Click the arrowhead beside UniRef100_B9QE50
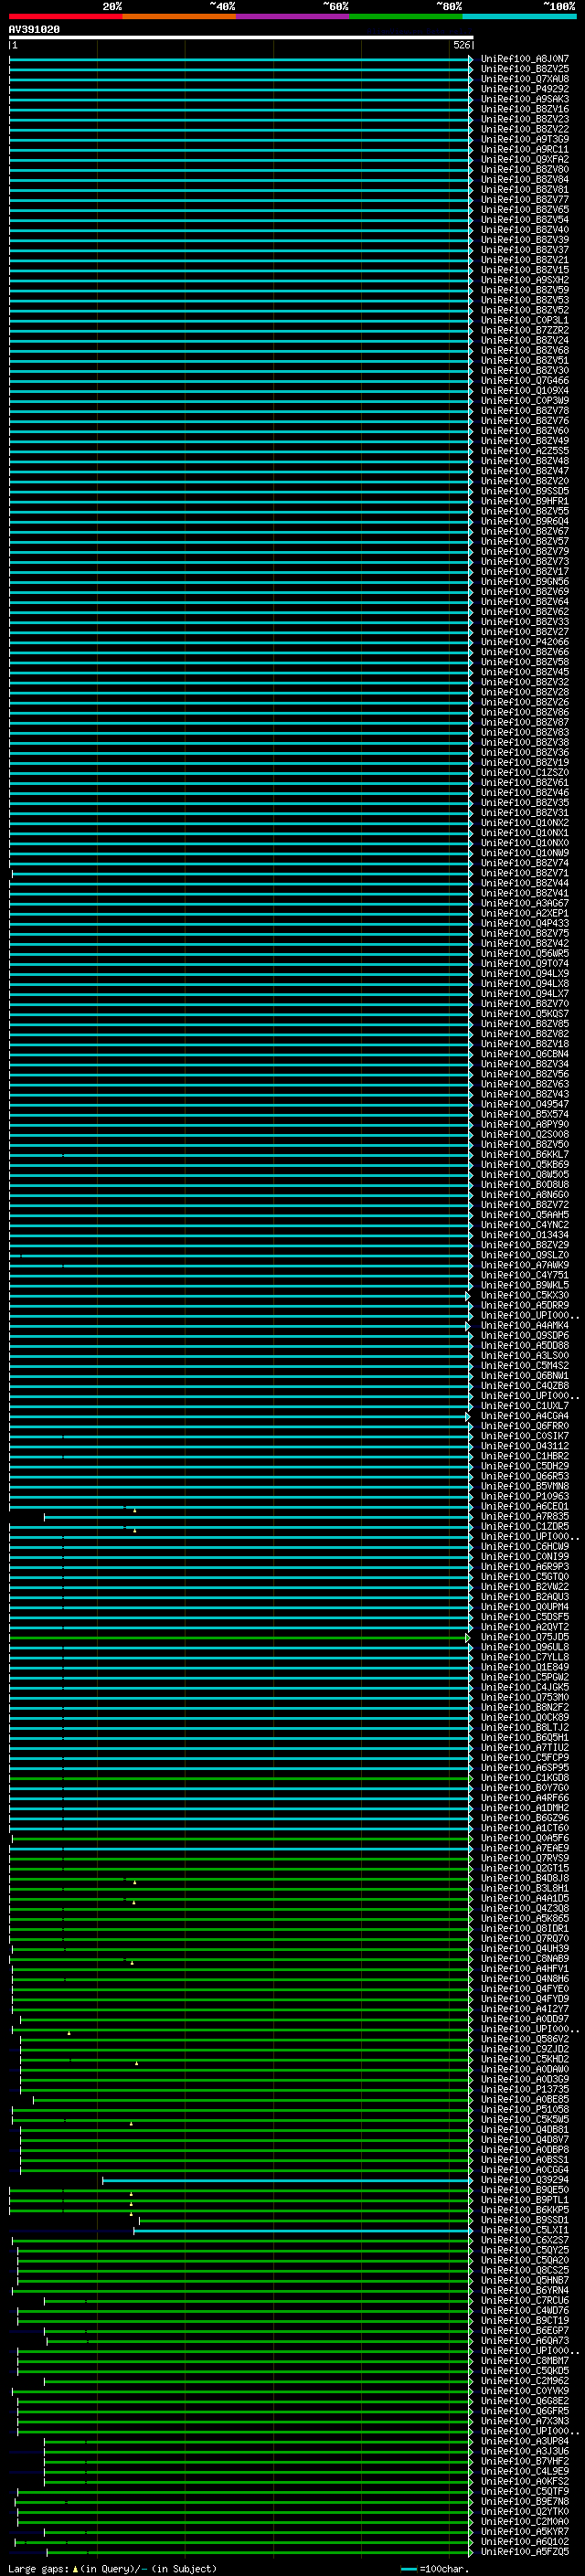585x2576 pixels. (471, 2190)
